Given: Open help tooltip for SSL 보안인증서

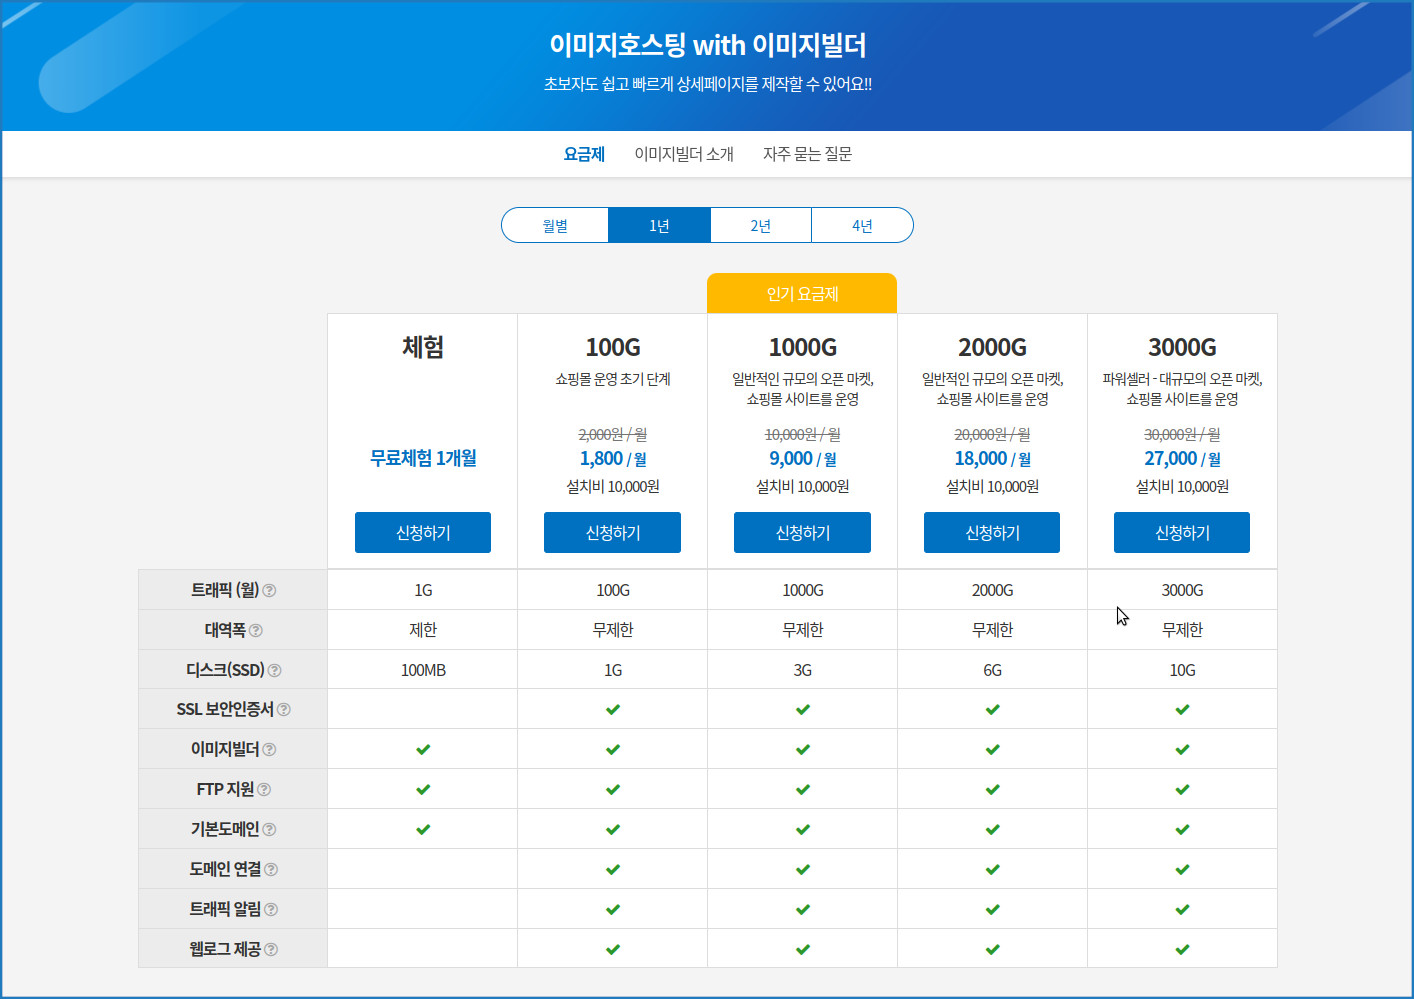Looking at the screenshot, I should (284, 710).
